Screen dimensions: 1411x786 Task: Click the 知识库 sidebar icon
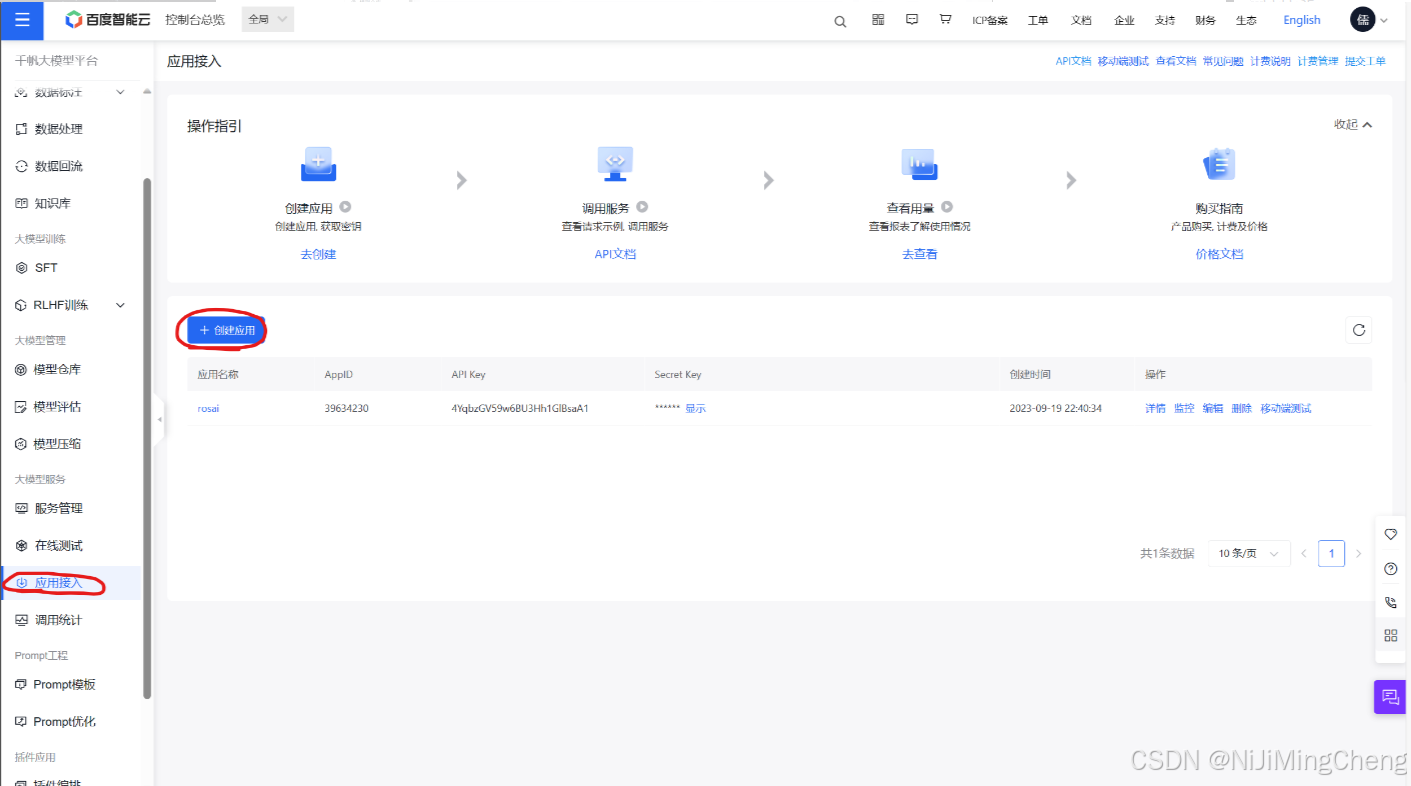pyautogui.click(x=22, y=203)
